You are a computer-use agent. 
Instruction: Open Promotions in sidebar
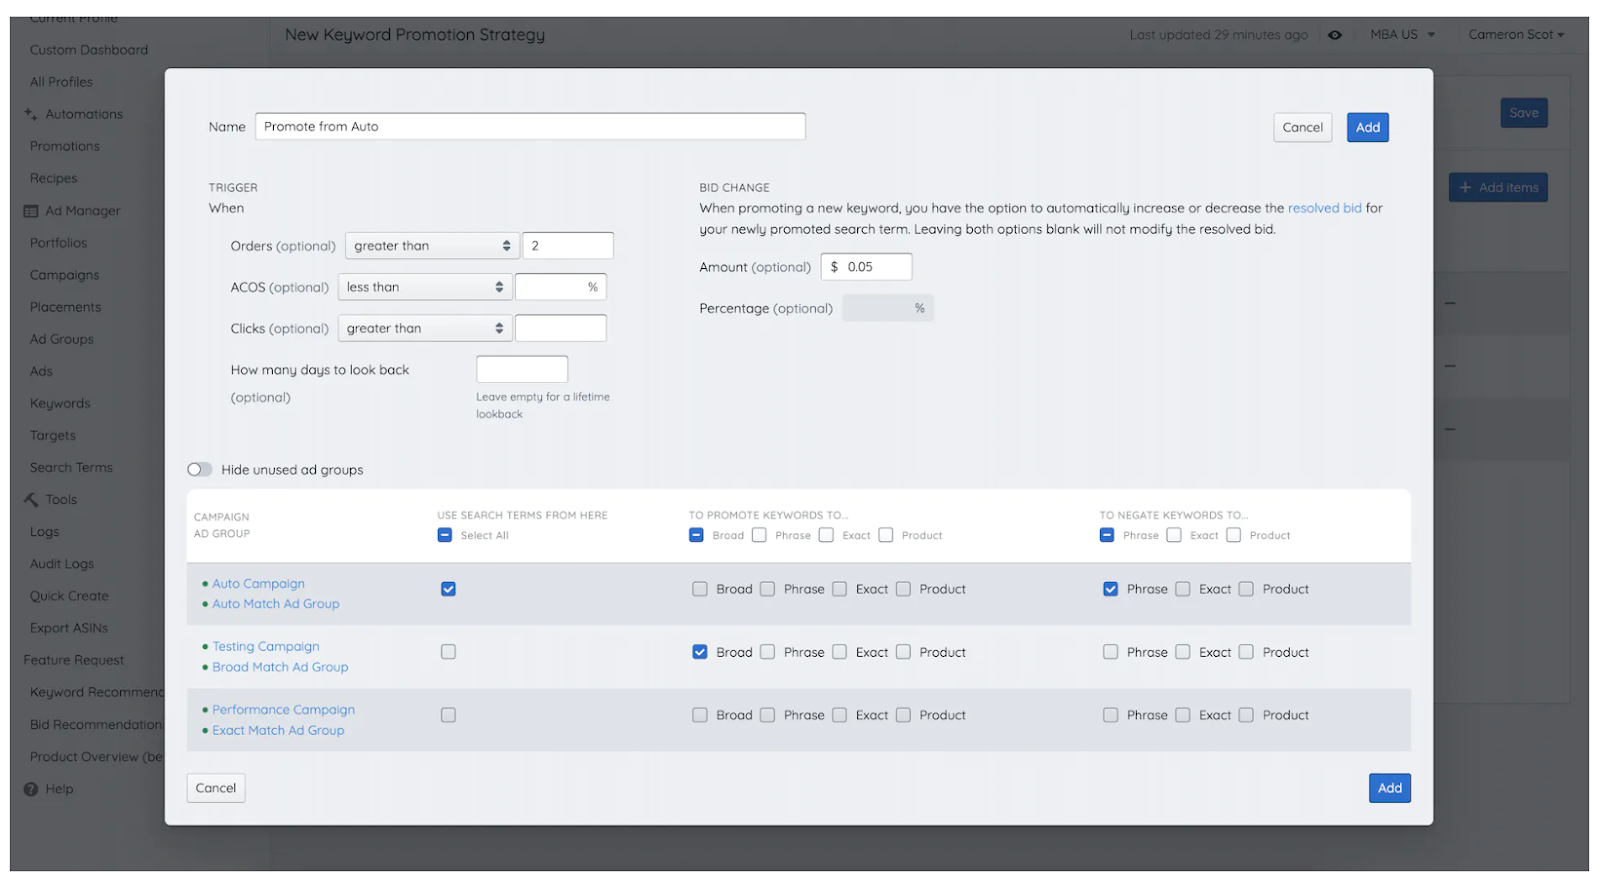coord(65,146)
